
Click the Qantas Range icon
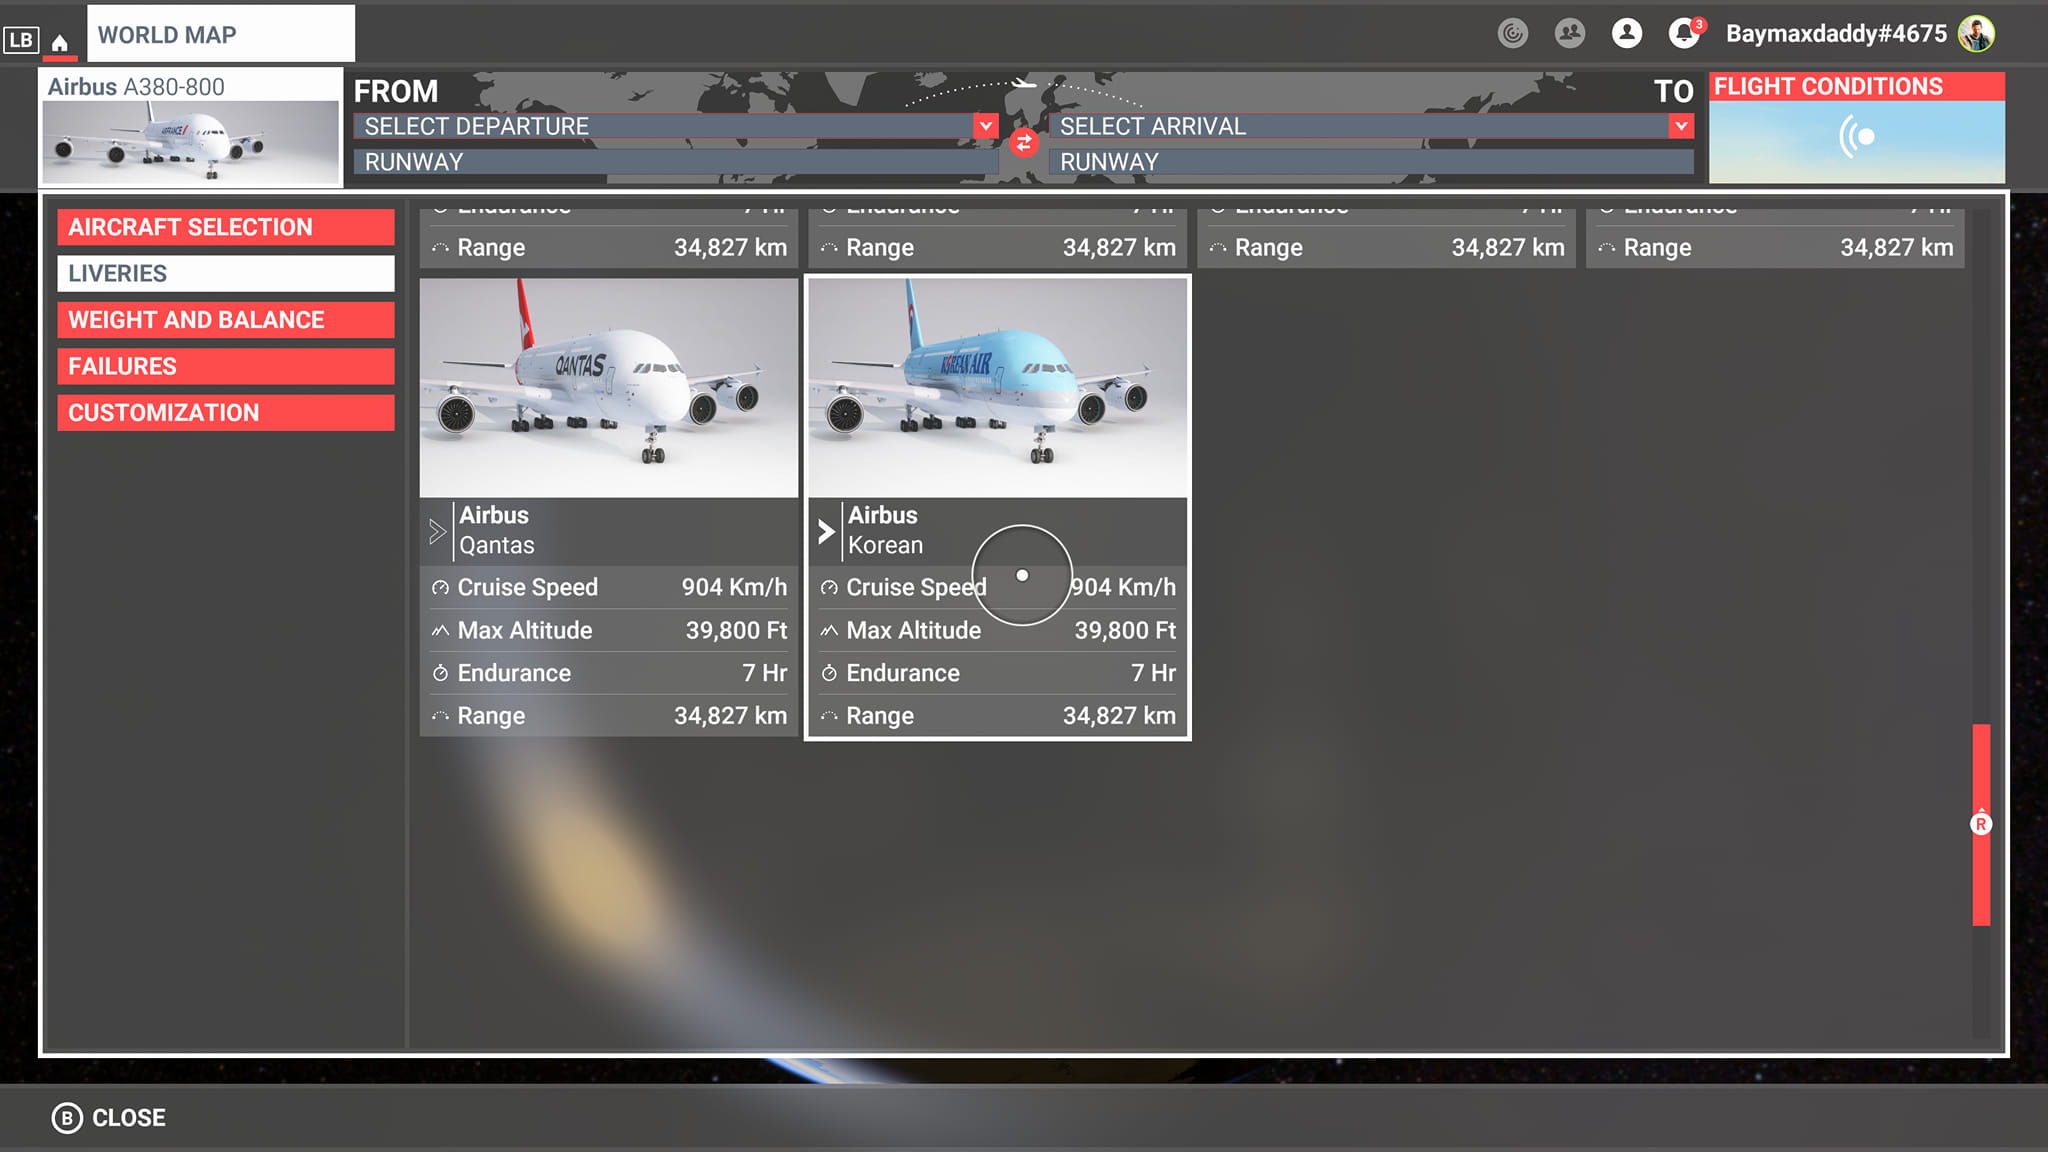click(440, 717)
